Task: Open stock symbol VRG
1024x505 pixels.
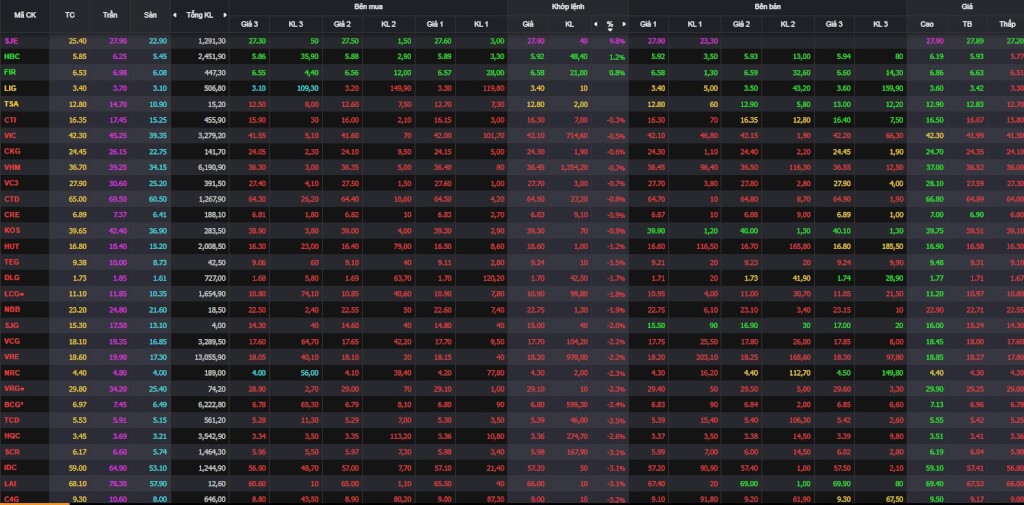Action: pos(14,388)
